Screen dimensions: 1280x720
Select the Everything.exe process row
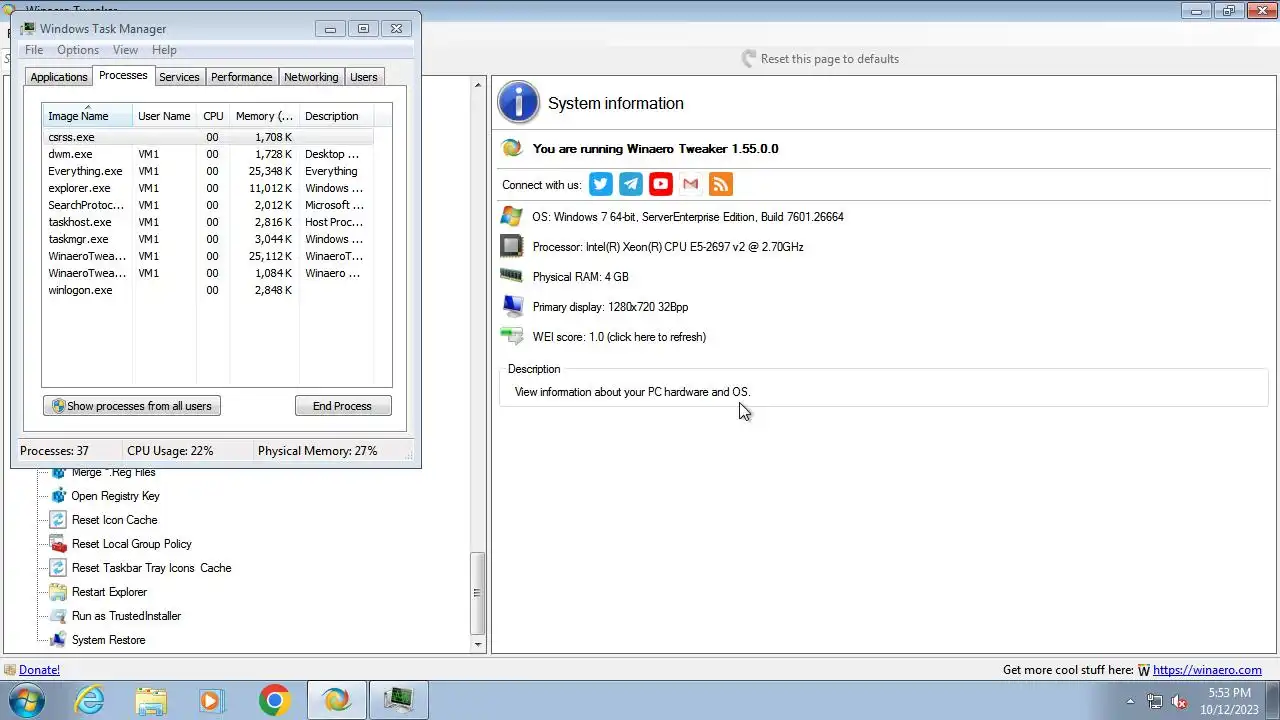coord(208,171)
